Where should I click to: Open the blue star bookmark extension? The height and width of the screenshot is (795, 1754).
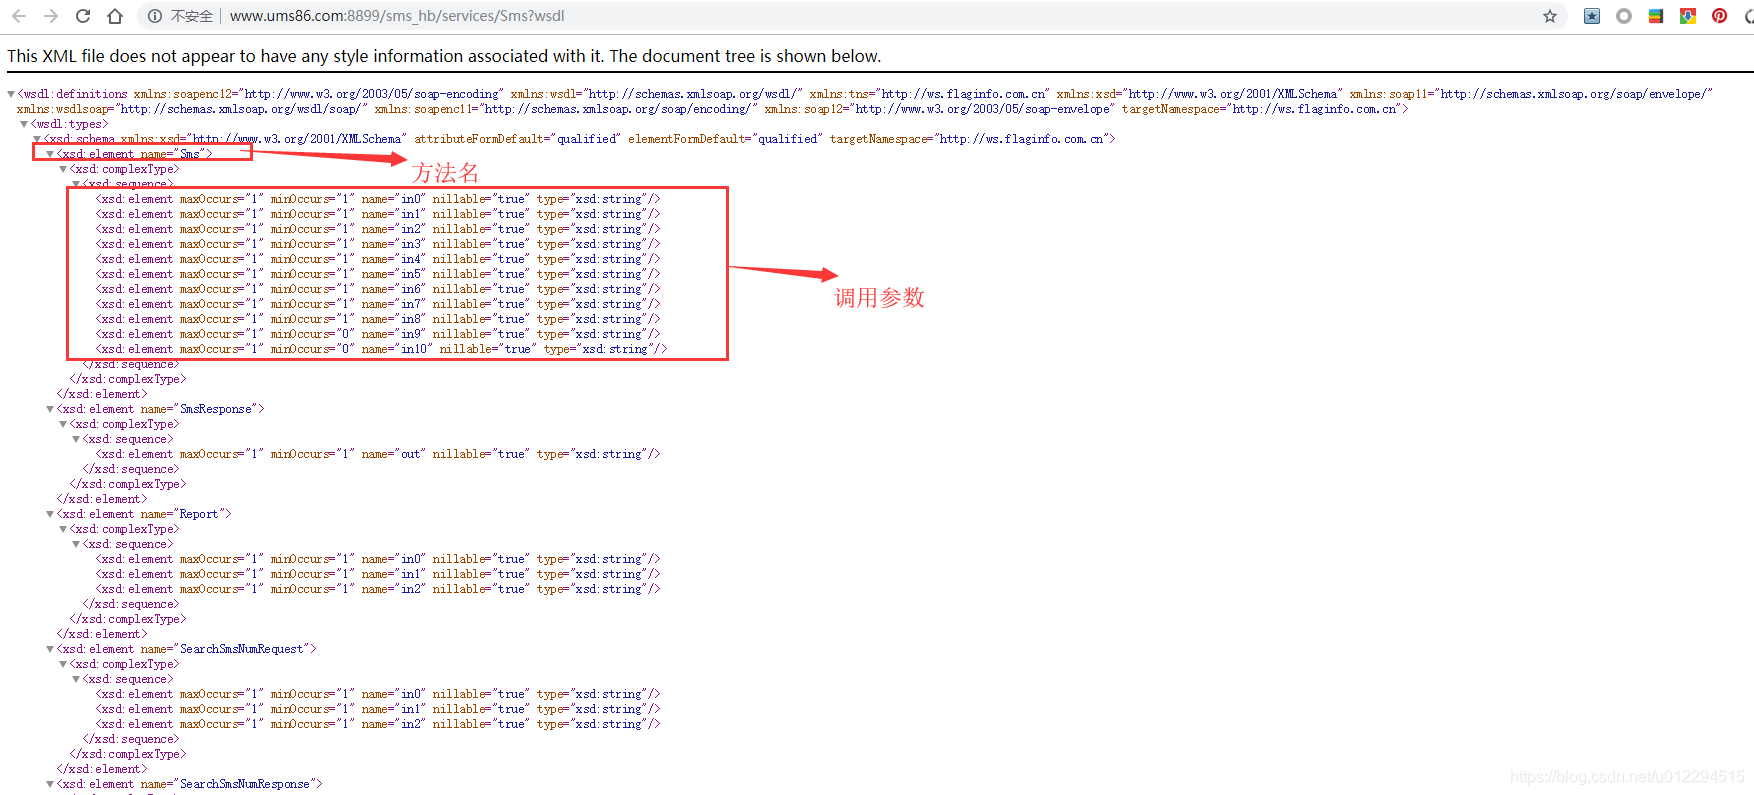[x=1592, y=16]
